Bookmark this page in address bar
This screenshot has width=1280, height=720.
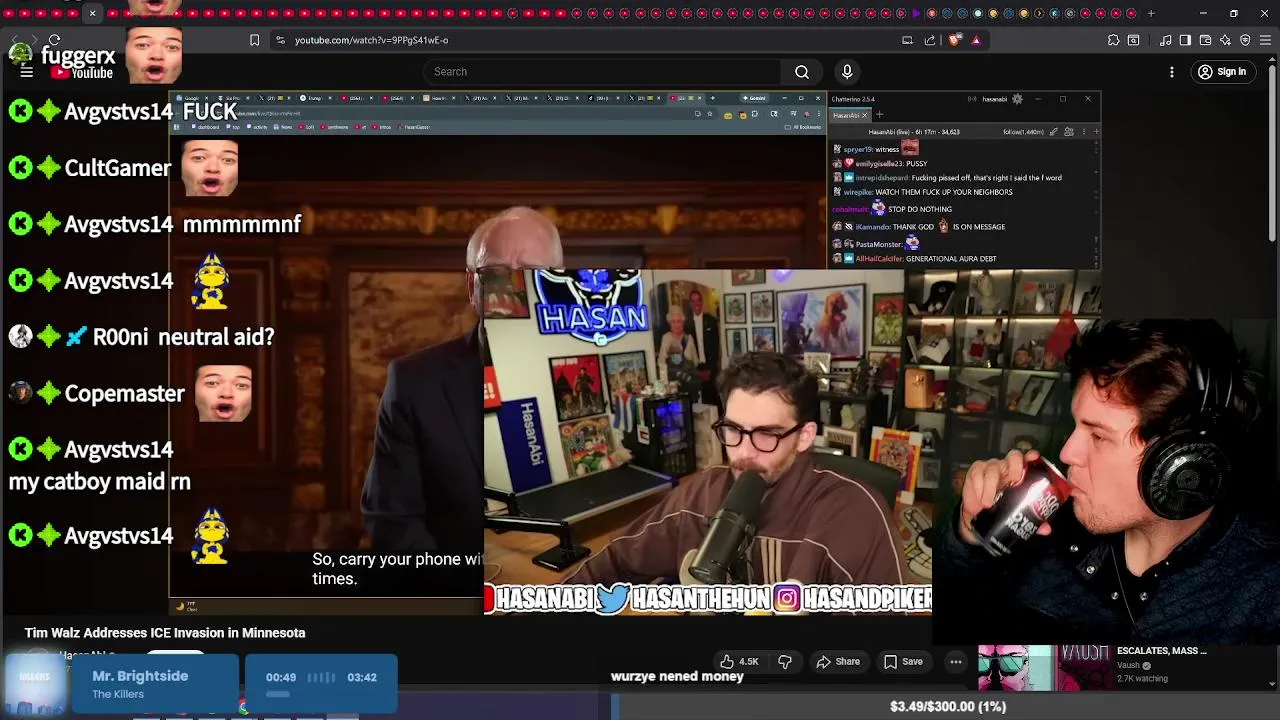coord(254,40)
